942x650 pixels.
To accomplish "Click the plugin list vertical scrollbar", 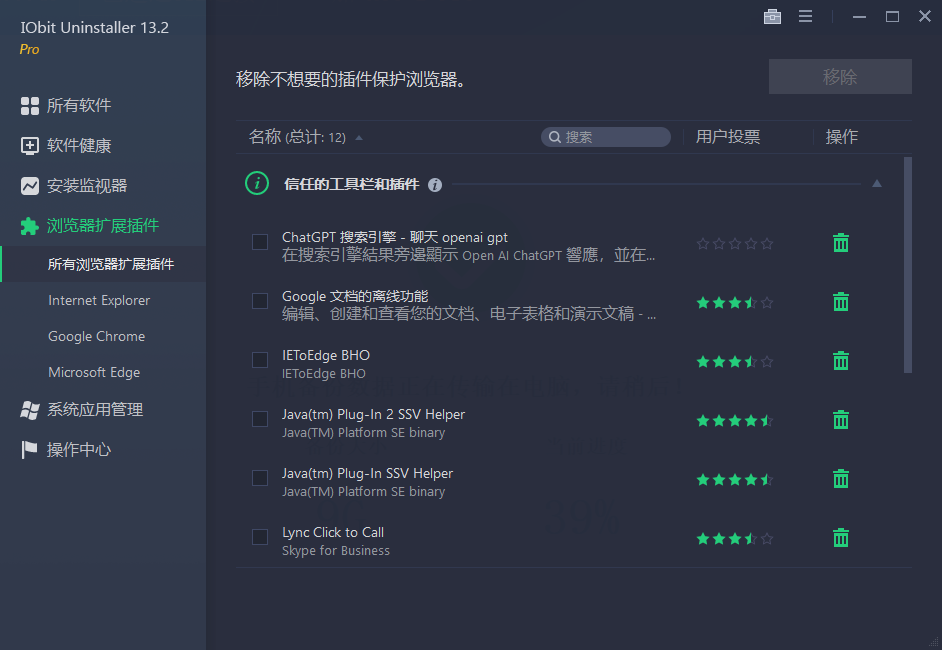I will pos(908,265).
